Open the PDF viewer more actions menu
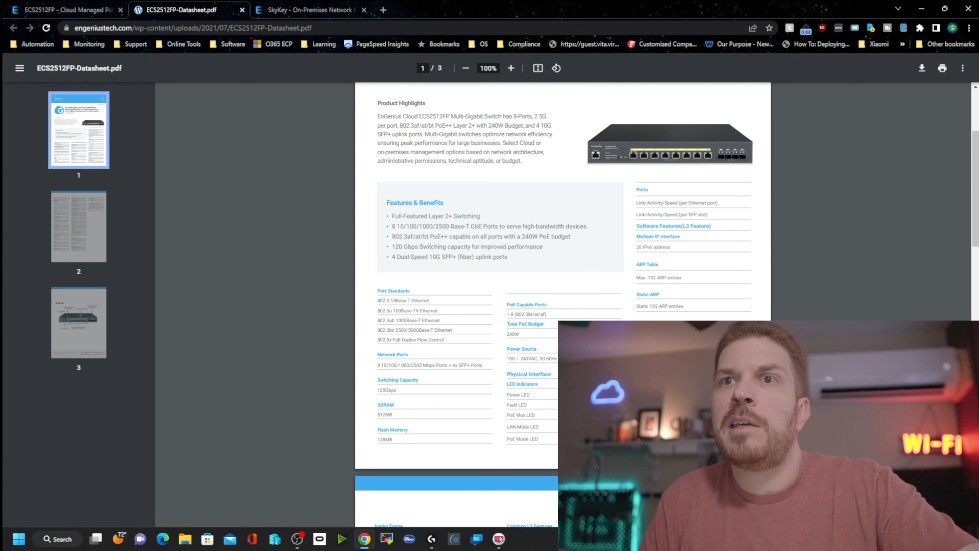The width and height of the screenshot is (979, 551). pos(962,68)
